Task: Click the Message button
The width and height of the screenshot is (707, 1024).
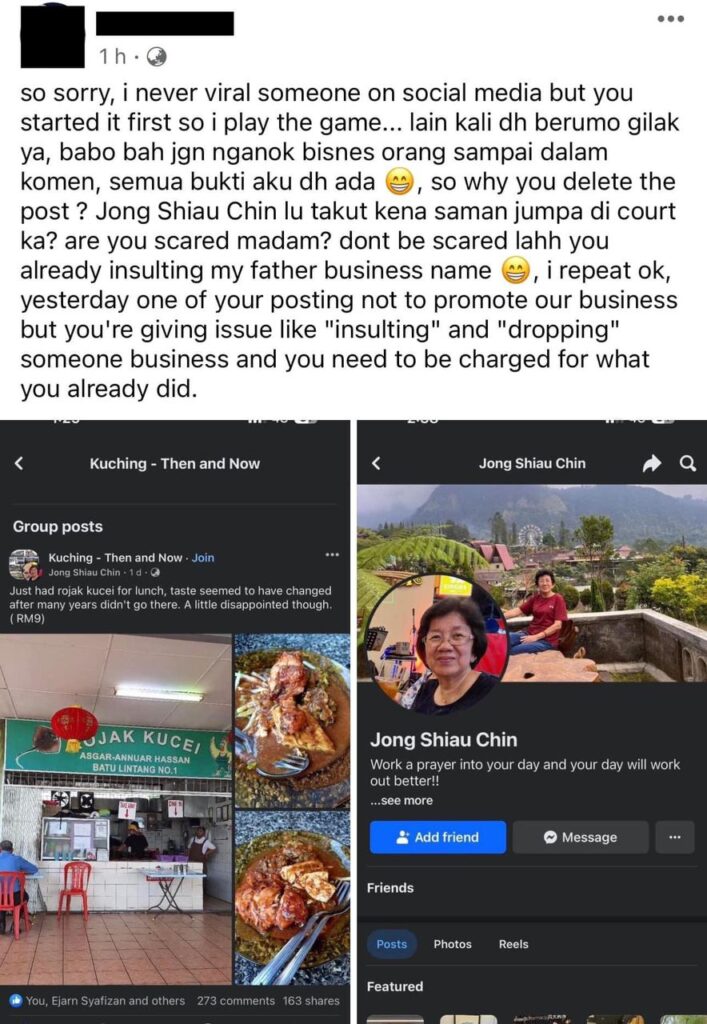Action: [580, 837]
